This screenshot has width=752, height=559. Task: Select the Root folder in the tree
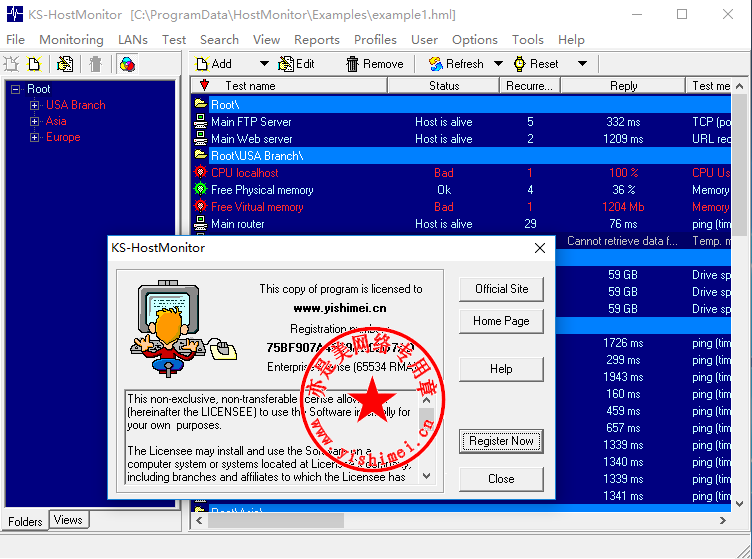38,89
